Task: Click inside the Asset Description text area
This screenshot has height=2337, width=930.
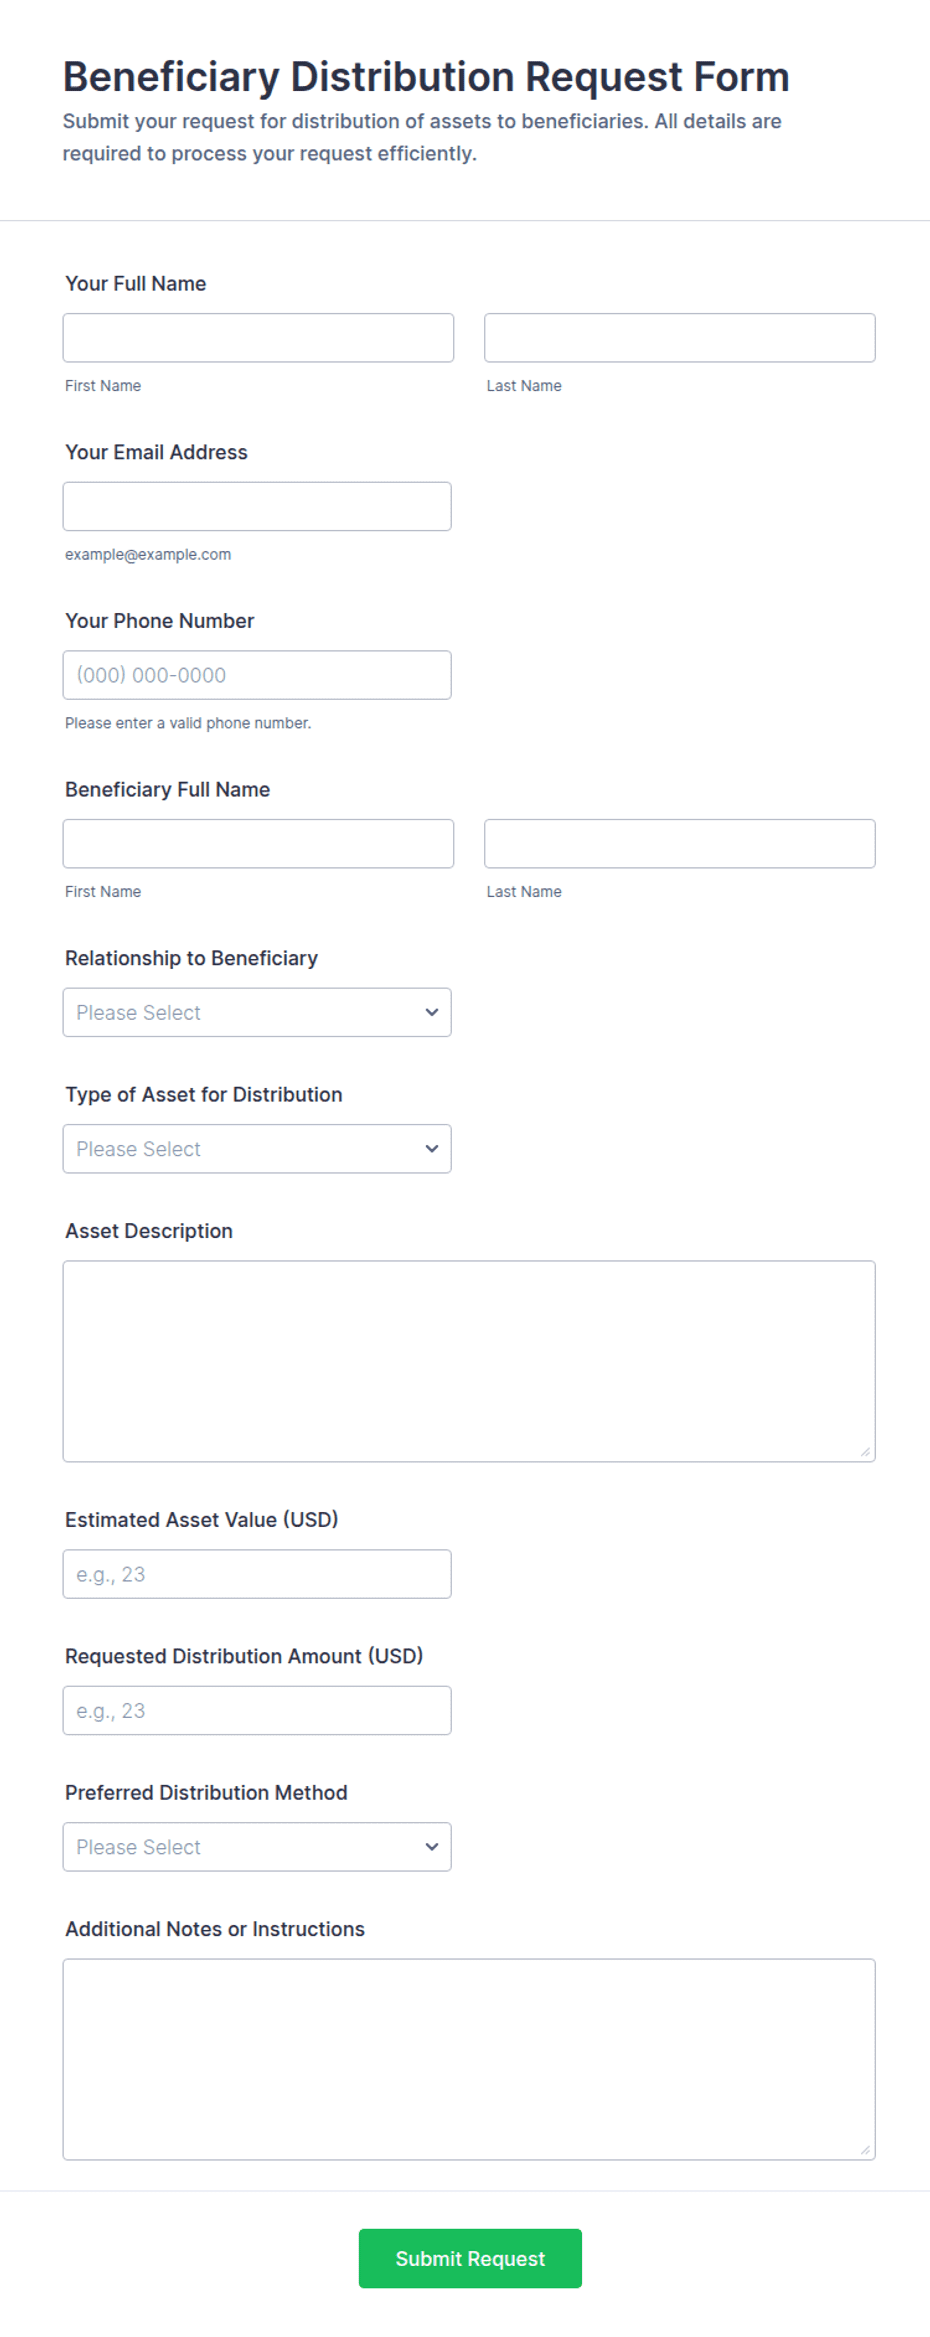Action: [x=469, y=1361]
